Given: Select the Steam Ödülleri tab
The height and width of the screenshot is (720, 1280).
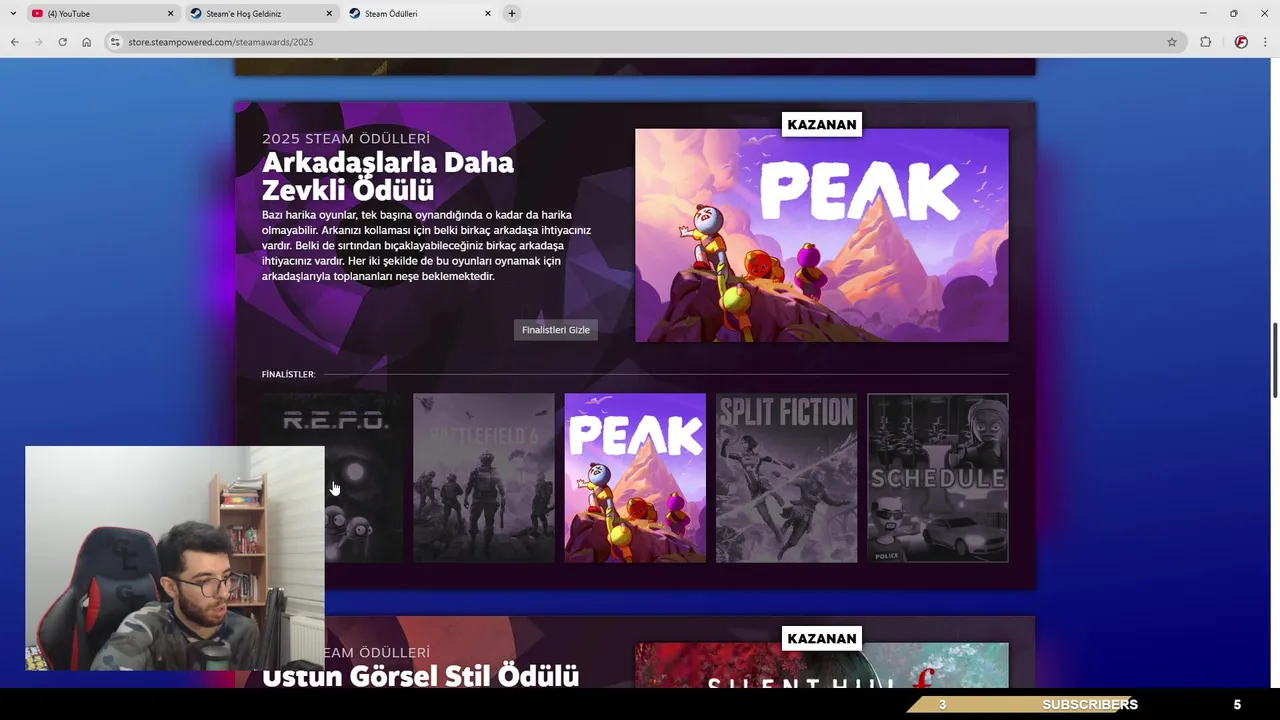Looking at the screenshot, I should (x=420, y=13).
